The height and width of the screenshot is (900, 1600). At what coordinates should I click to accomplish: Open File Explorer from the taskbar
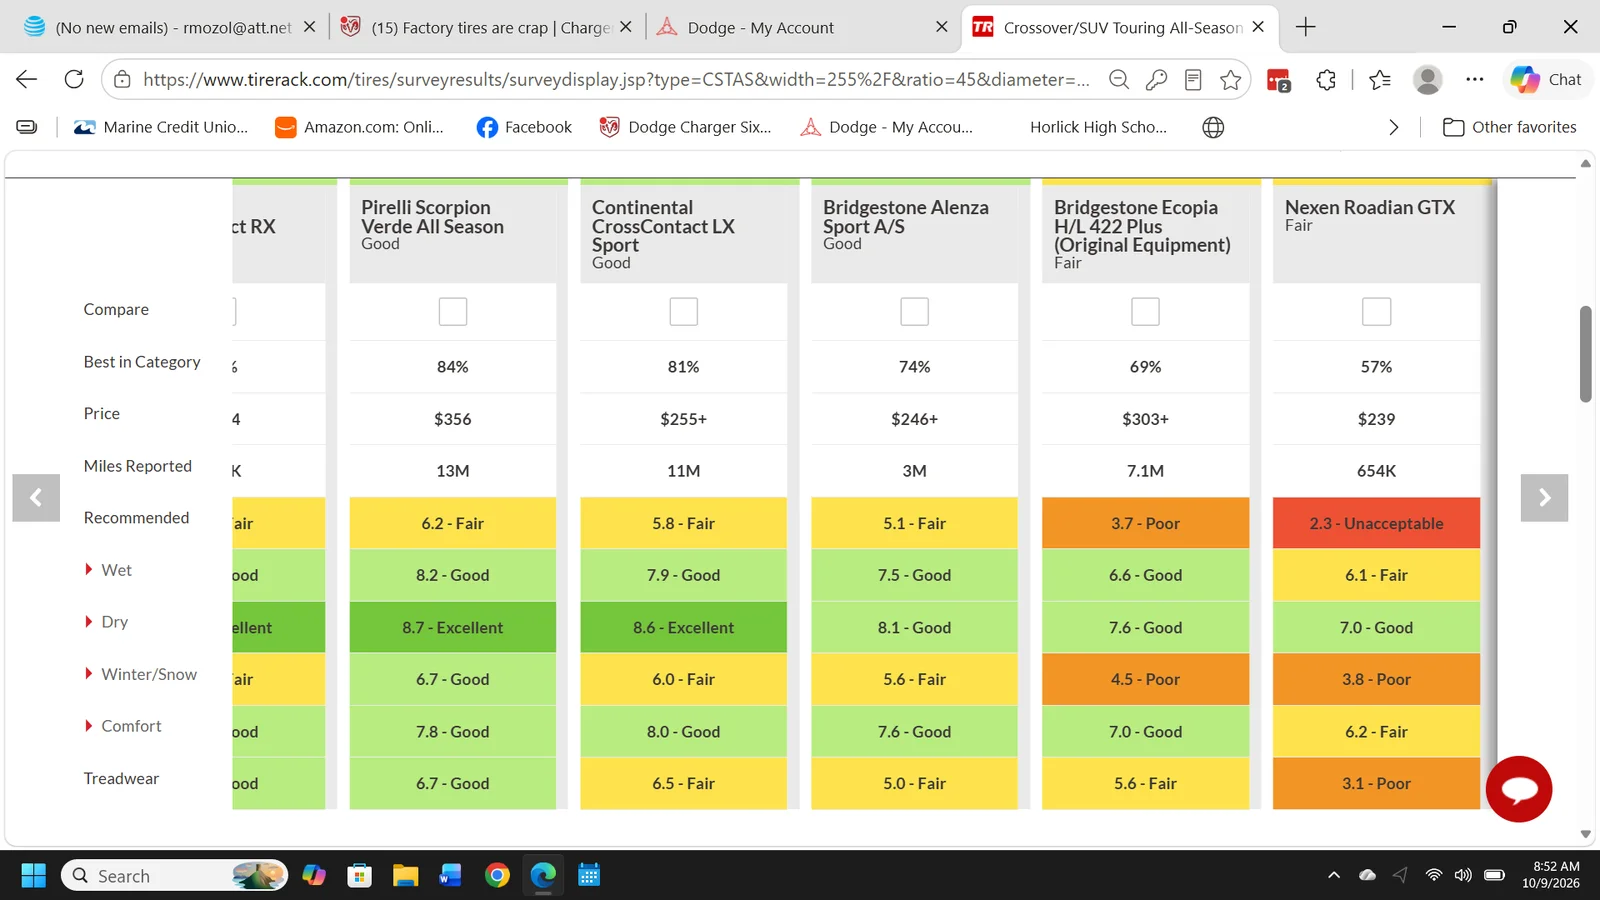(x=405, y=876)
